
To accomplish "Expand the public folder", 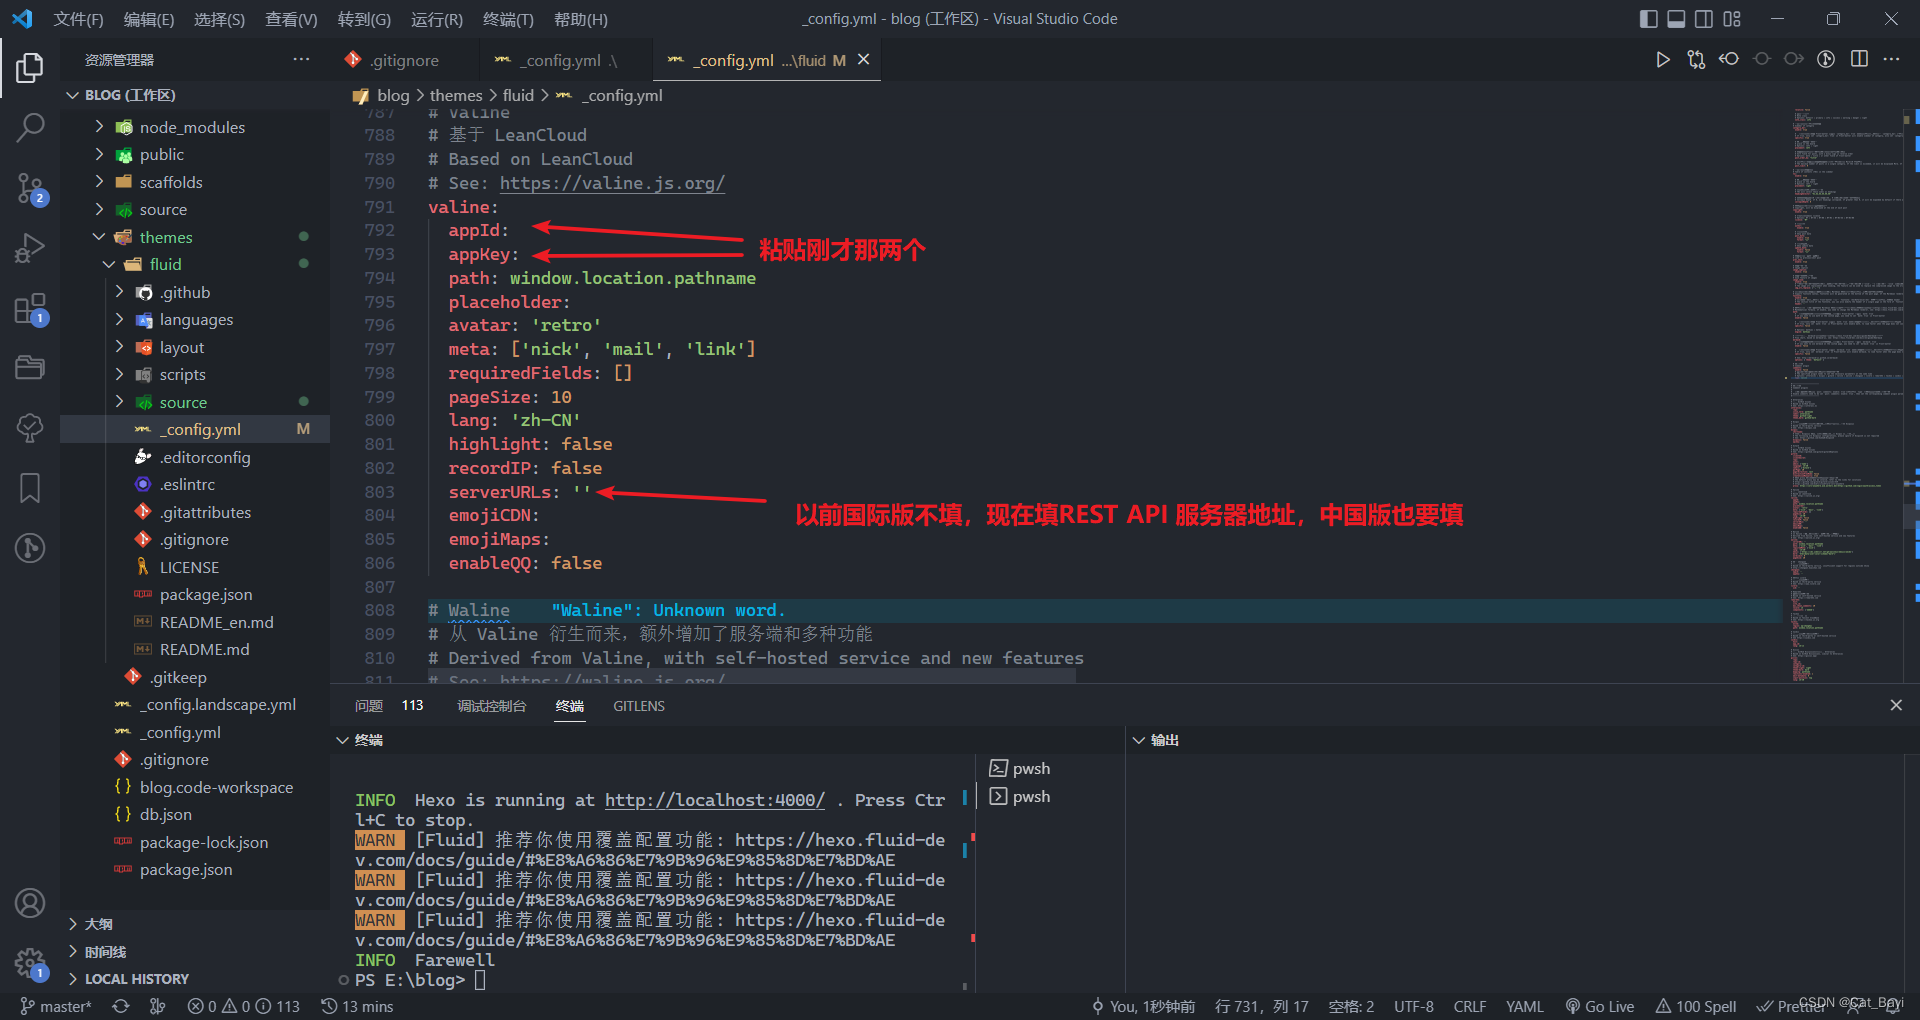I will 99,154.
